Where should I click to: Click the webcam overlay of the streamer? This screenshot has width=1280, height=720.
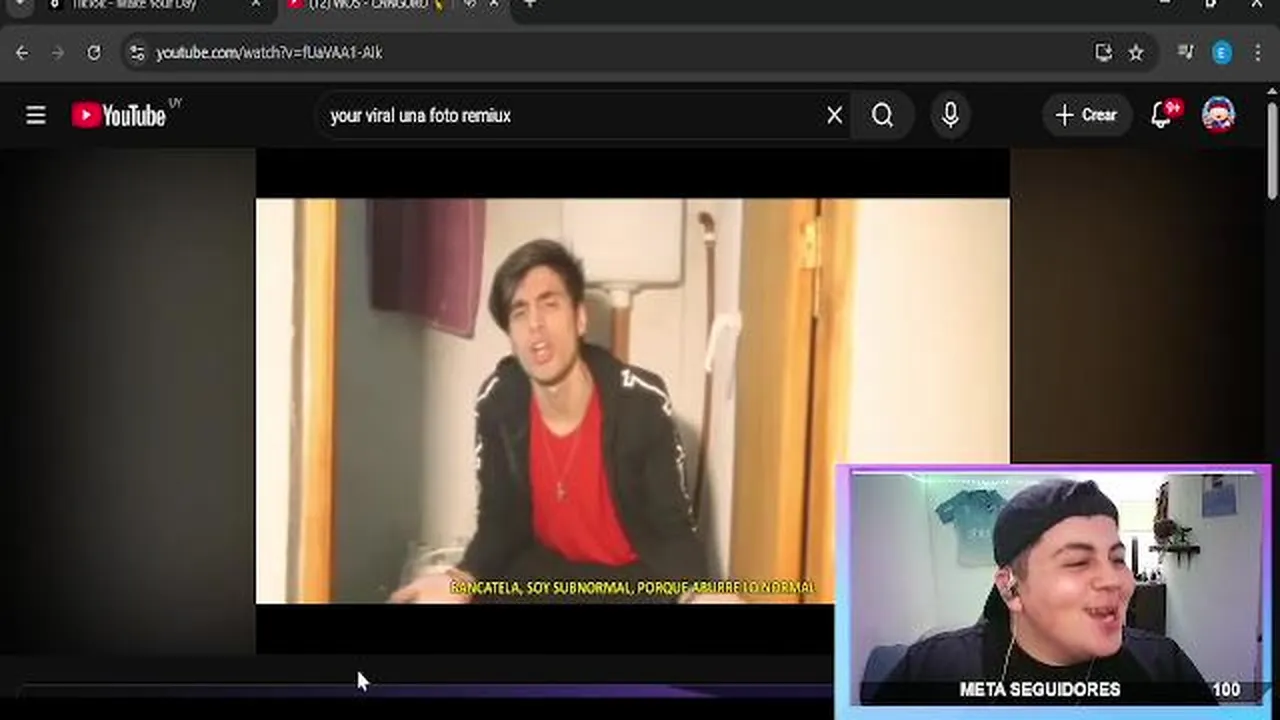pyautogui.click(x=1054, y=590)
